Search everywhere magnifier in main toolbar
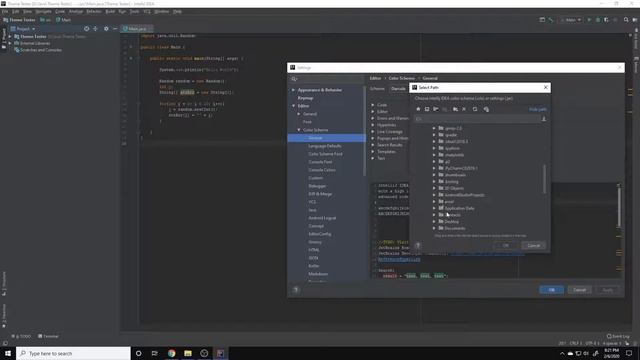The height and width of the screenshot is (360, 640). coord(626,20)
